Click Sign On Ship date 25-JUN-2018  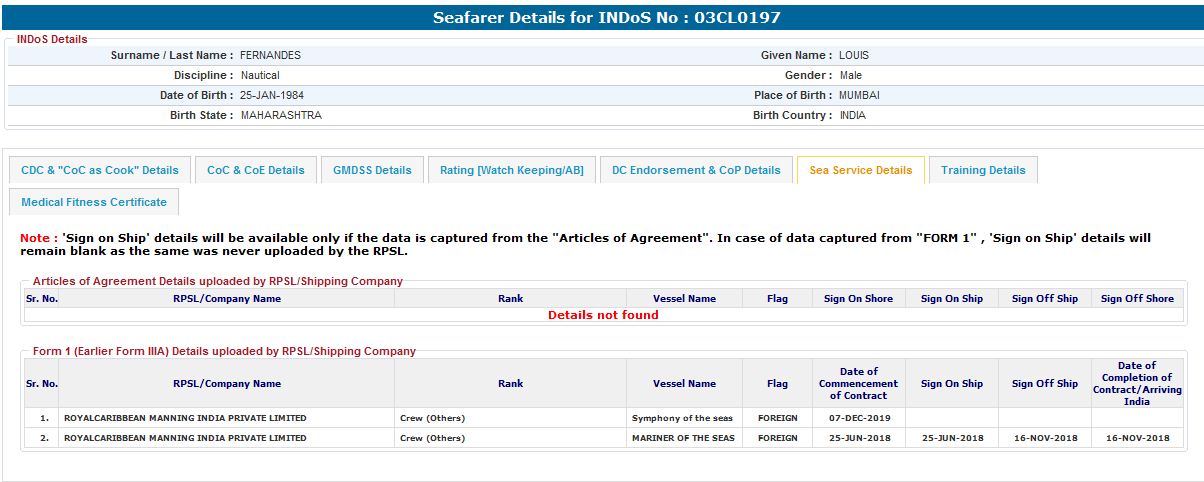tap(952, 438)
